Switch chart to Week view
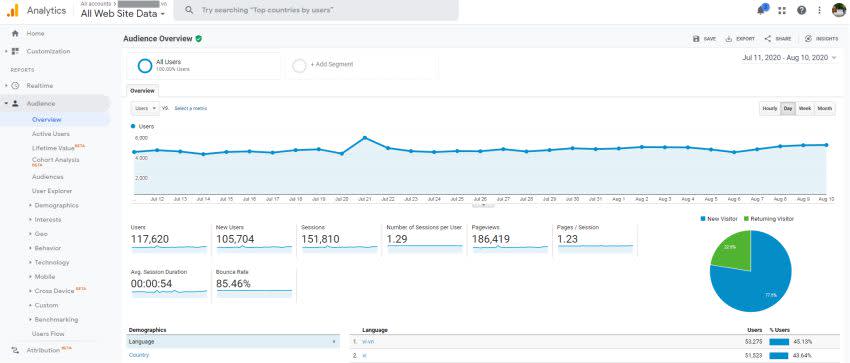The width and height of the screenshot is (850, 363). (805, 108)
